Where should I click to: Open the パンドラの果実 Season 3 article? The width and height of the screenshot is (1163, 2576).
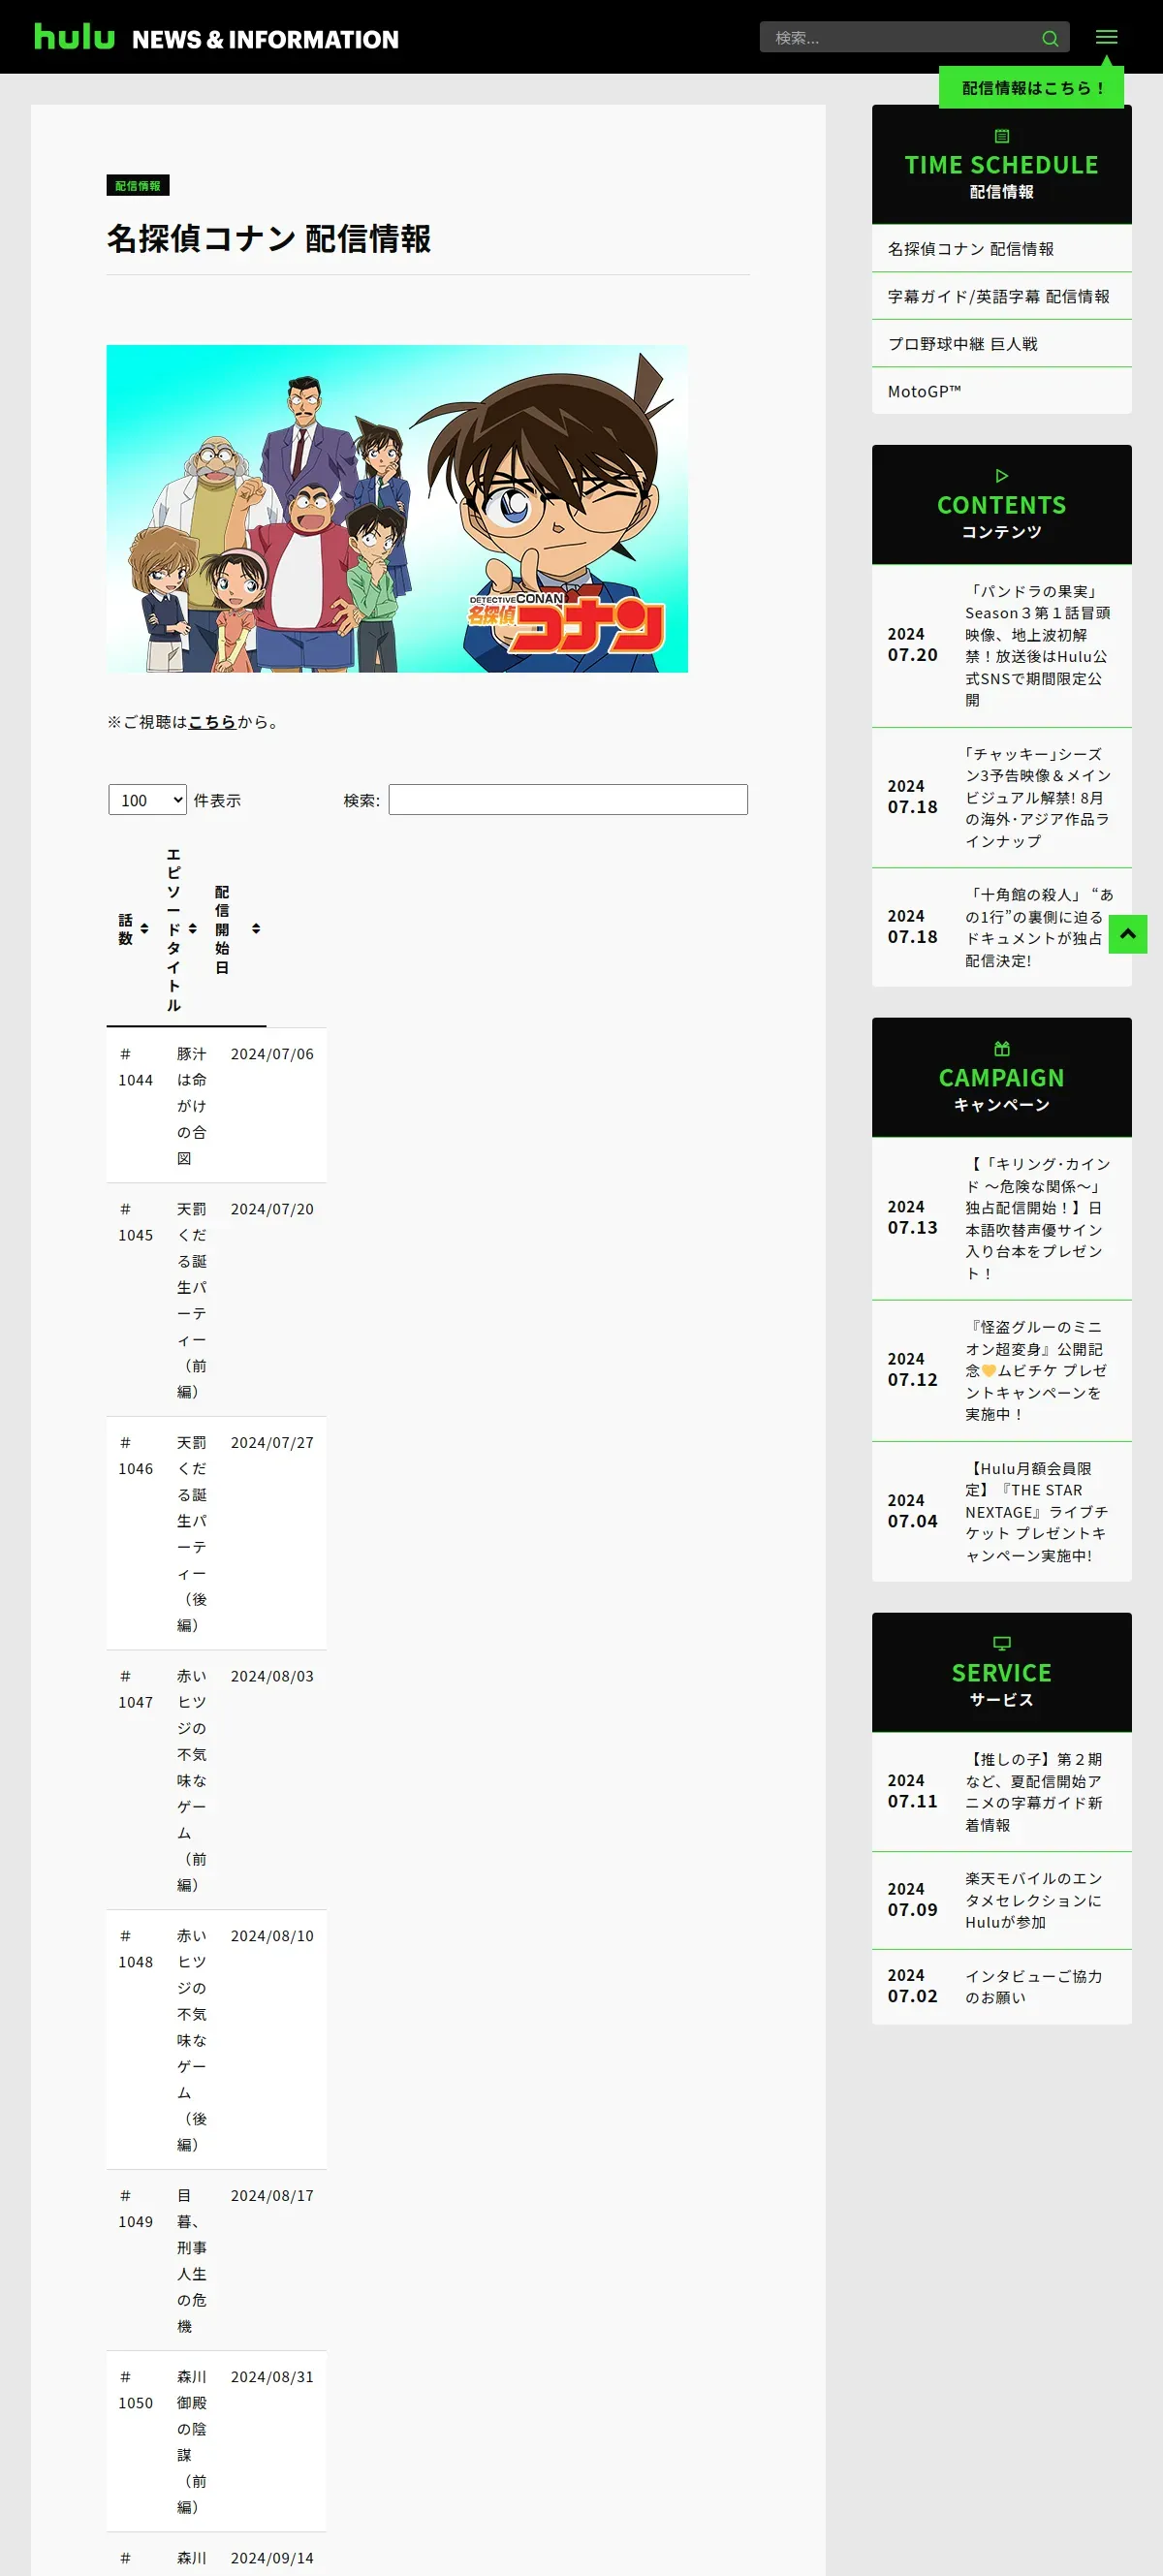coord(1001,646)
